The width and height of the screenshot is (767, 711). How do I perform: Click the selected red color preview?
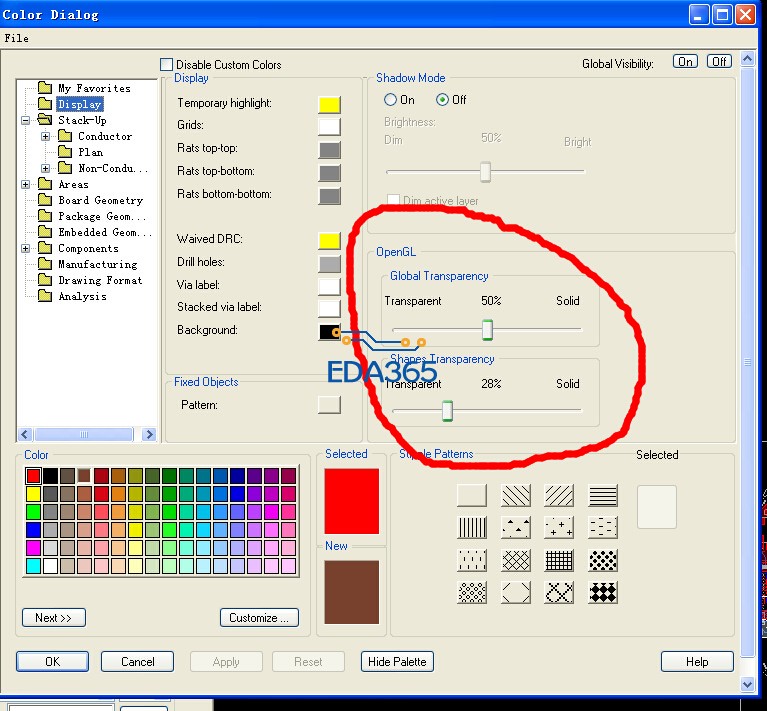click(x=351, y=501)
